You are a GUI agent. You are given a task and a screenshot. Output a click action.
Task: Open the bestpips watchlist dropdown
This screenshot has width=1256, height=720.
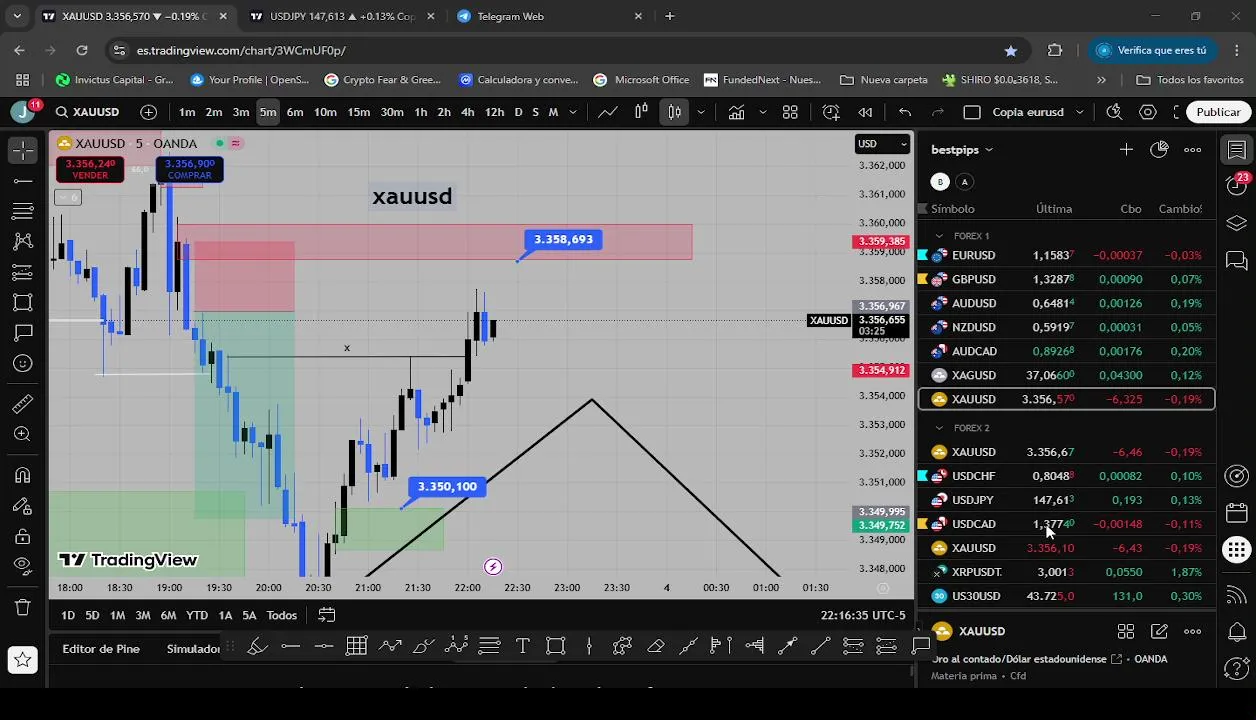[962, 150]
